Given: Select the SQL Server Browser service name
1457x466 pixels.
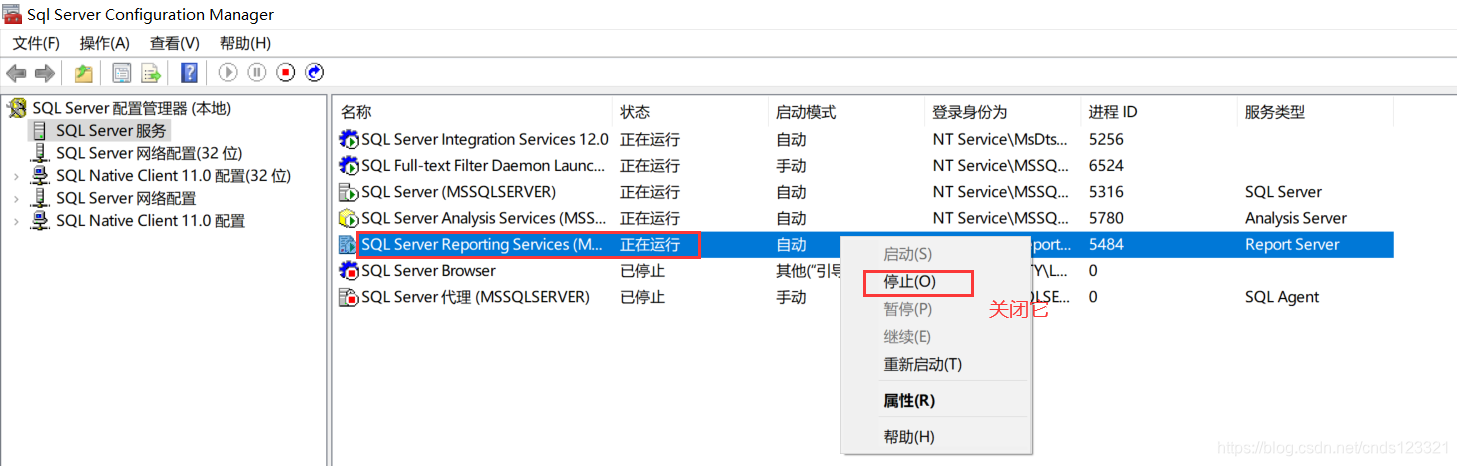Looking at the screenshot, I should point(428,271).
